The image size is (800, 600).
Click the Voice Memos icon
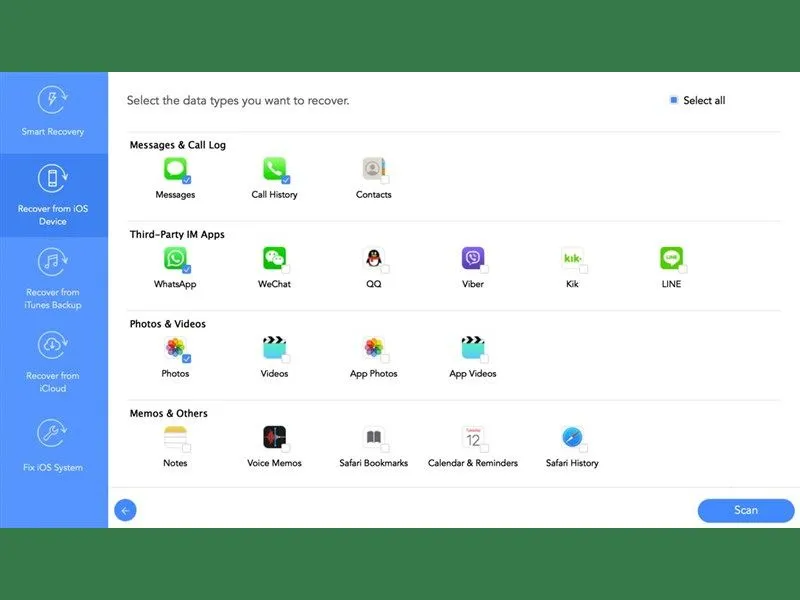click(x=274, y=437)
